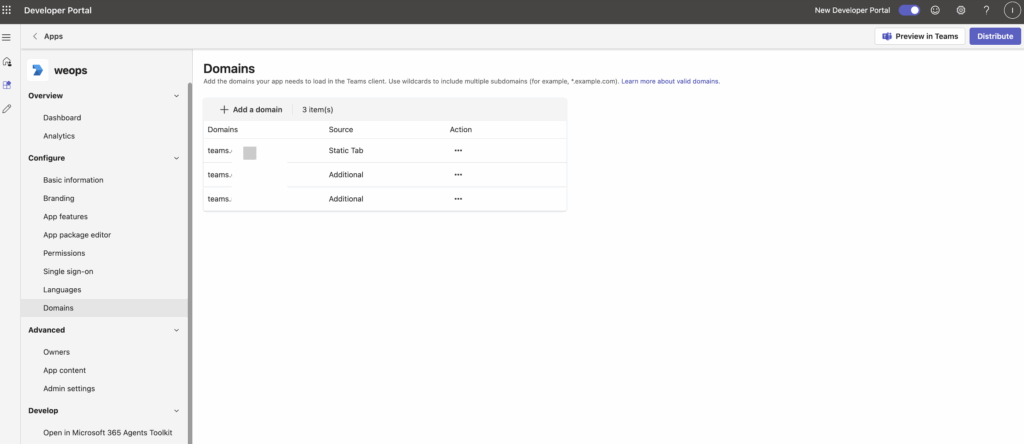Select Domains in the sidebar
This screenshot has height=444, width=1024.
104,308
